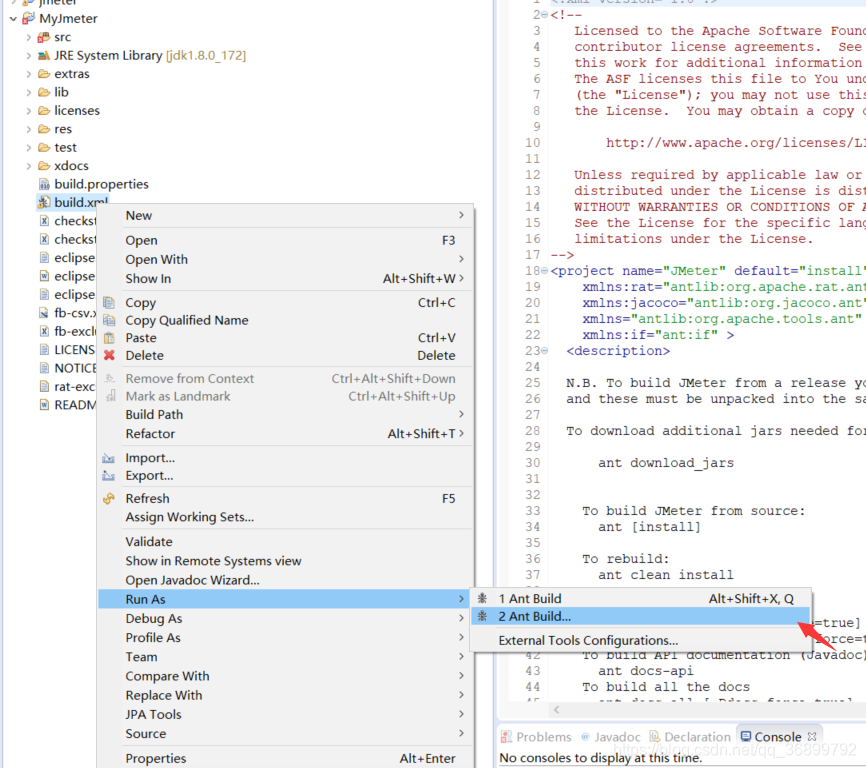
Task: Select Show in Remote Systems view
Action: pos(286,561)
